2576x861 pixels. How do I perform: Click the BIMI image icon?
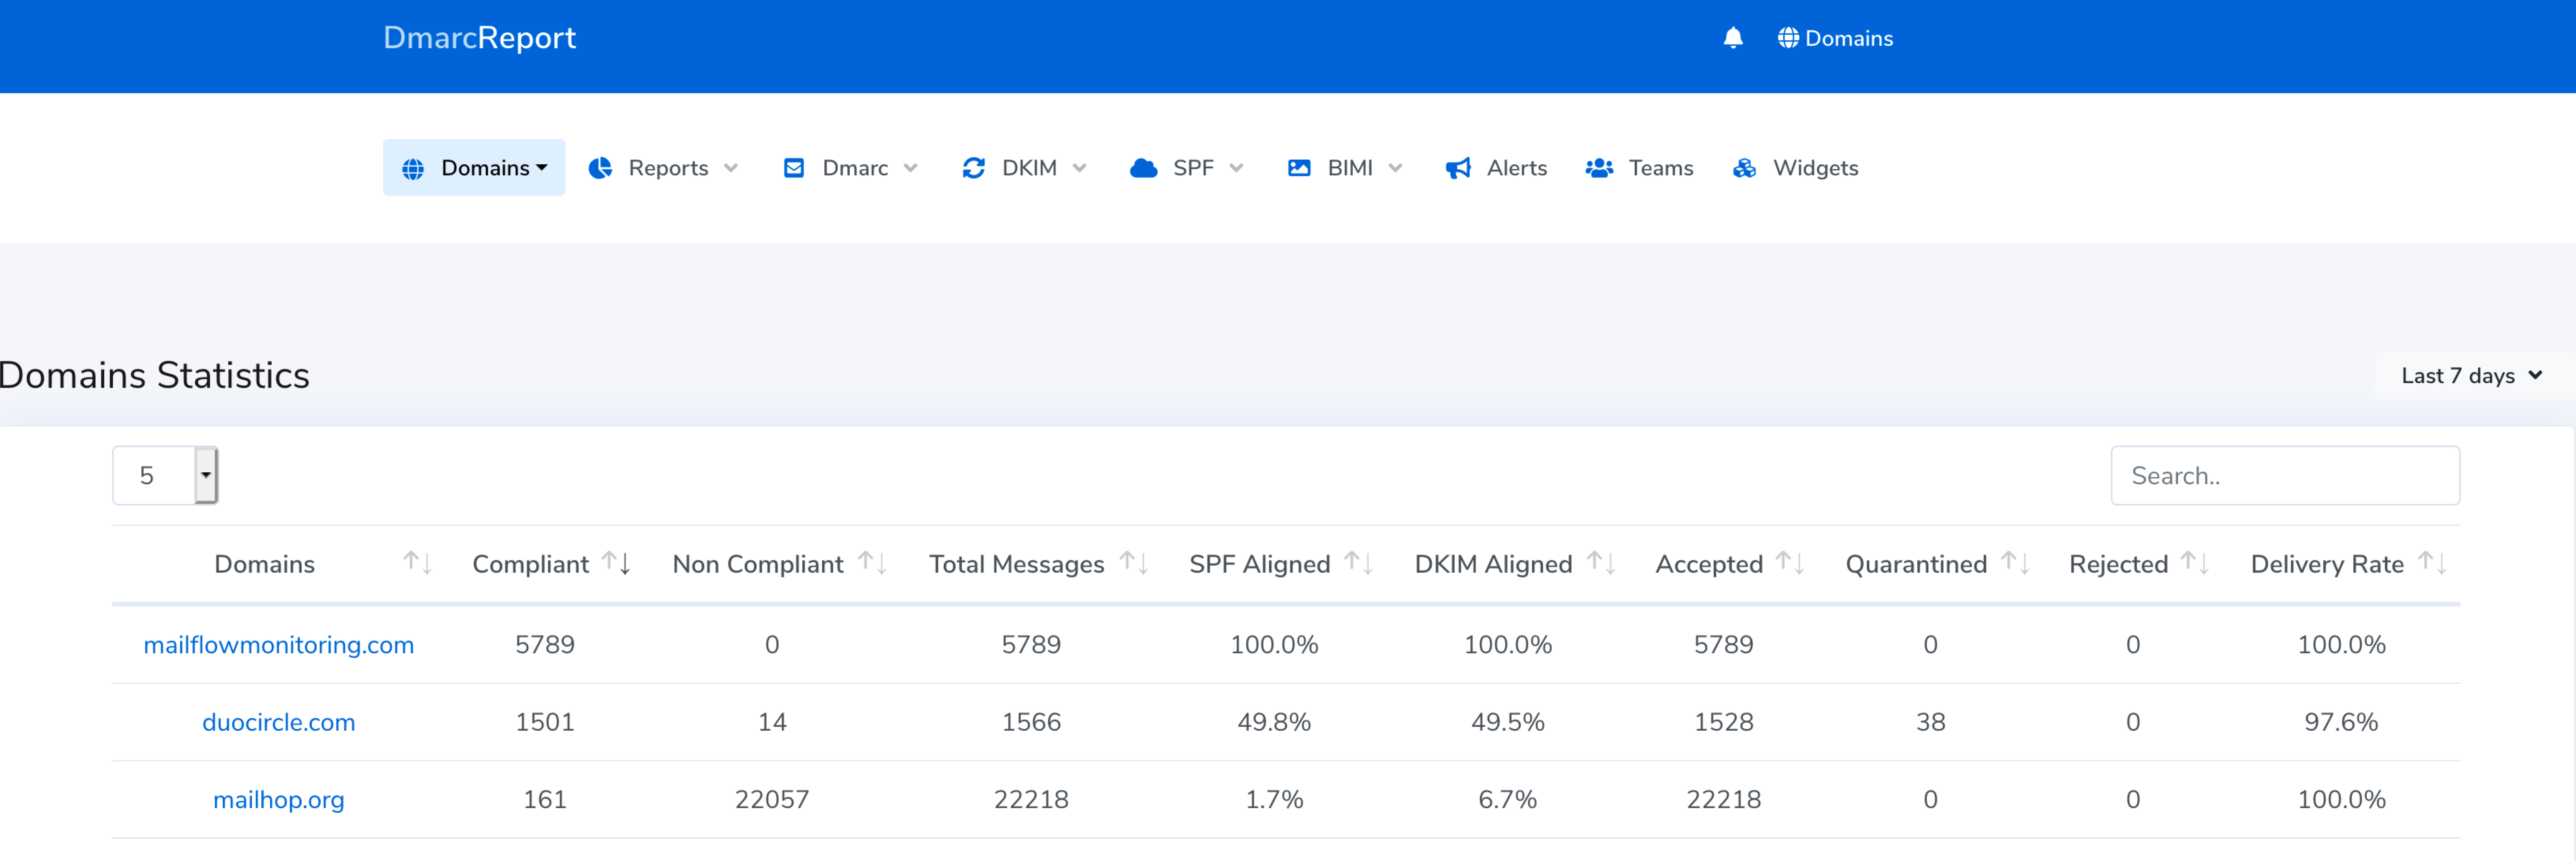point(1299,168)
